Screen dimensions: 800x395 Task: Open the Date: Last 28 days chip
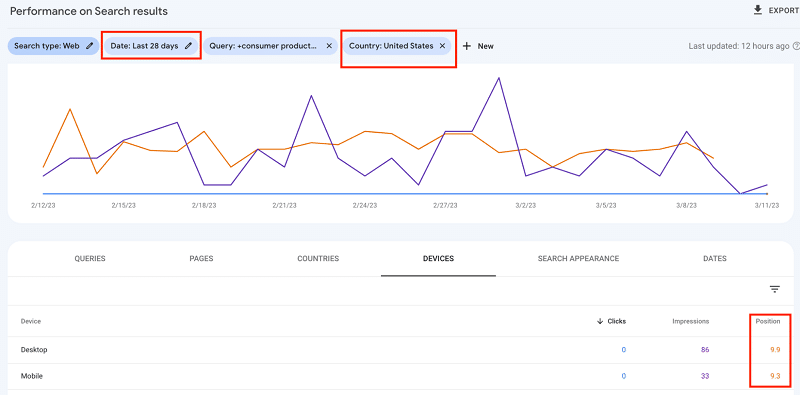click(x=152, y=46)
